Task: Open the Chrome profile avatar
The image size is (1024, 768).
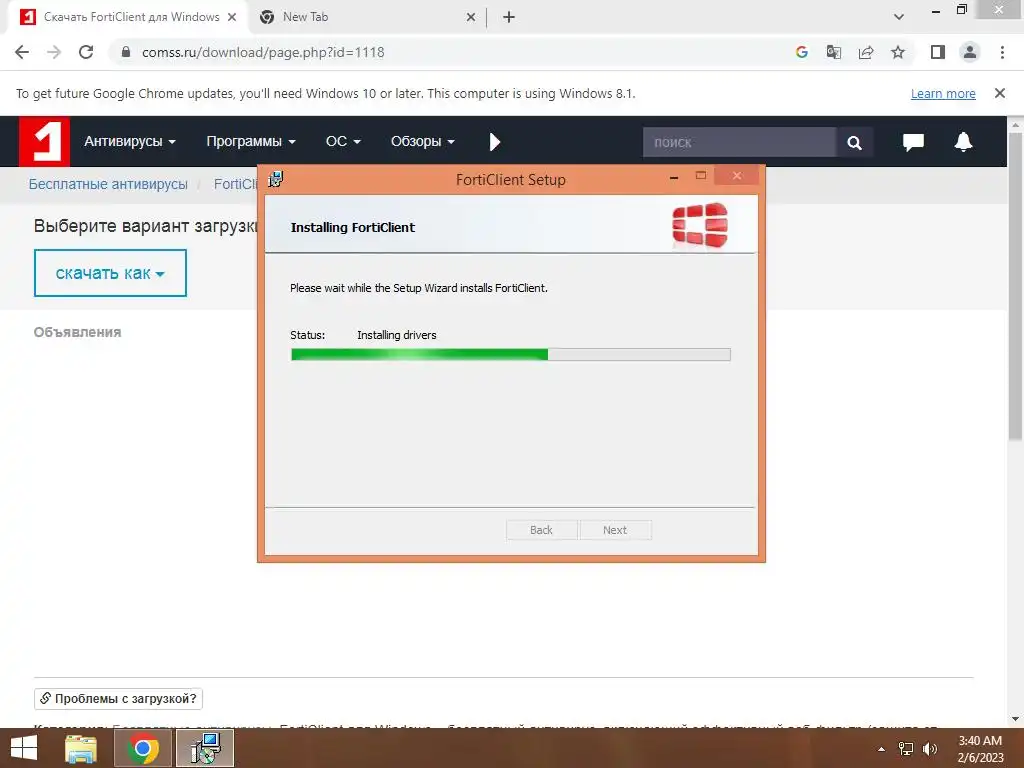Action: (x=970, y=52)
